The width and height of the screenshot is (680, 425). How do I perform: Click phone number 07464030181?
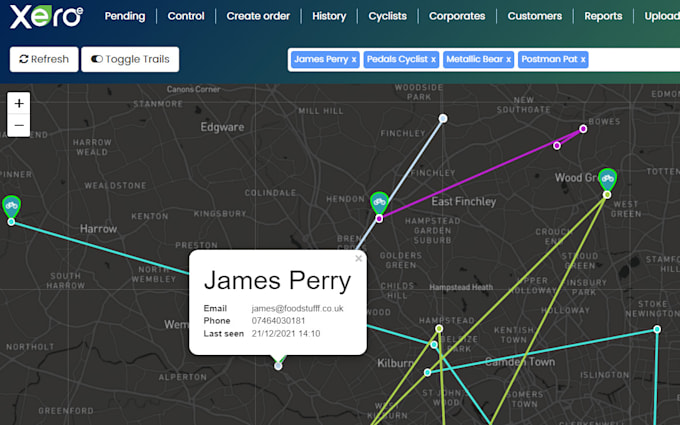point(278,321)
